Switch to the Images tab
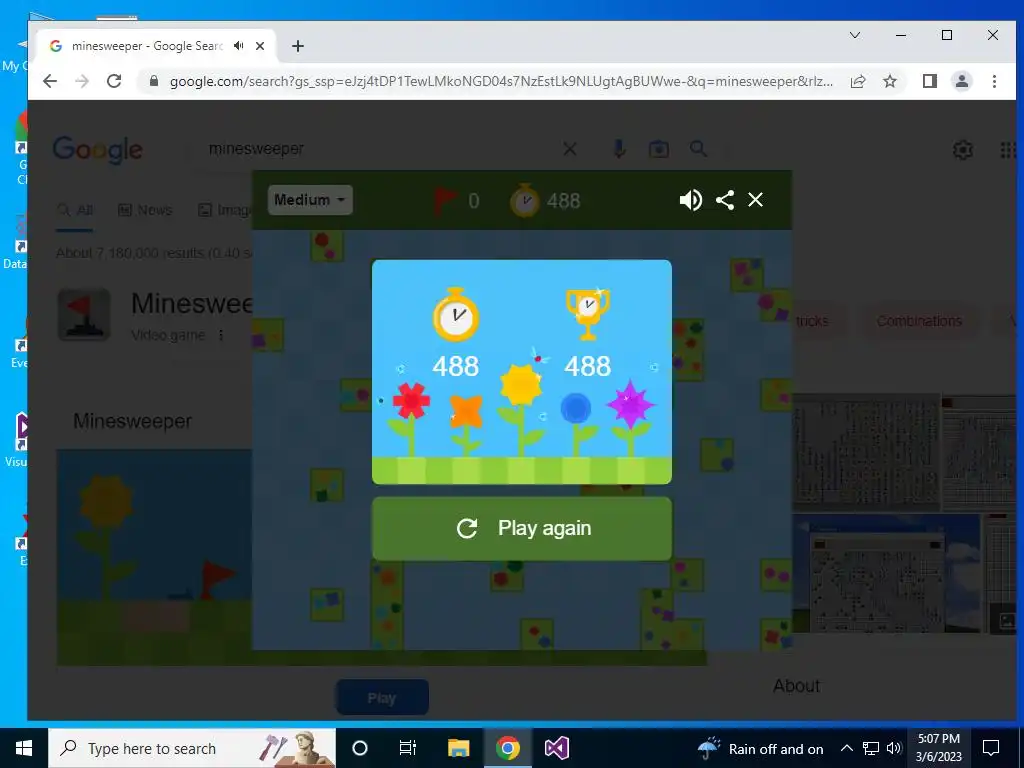 pyautogui.click(x=226, y=210)
